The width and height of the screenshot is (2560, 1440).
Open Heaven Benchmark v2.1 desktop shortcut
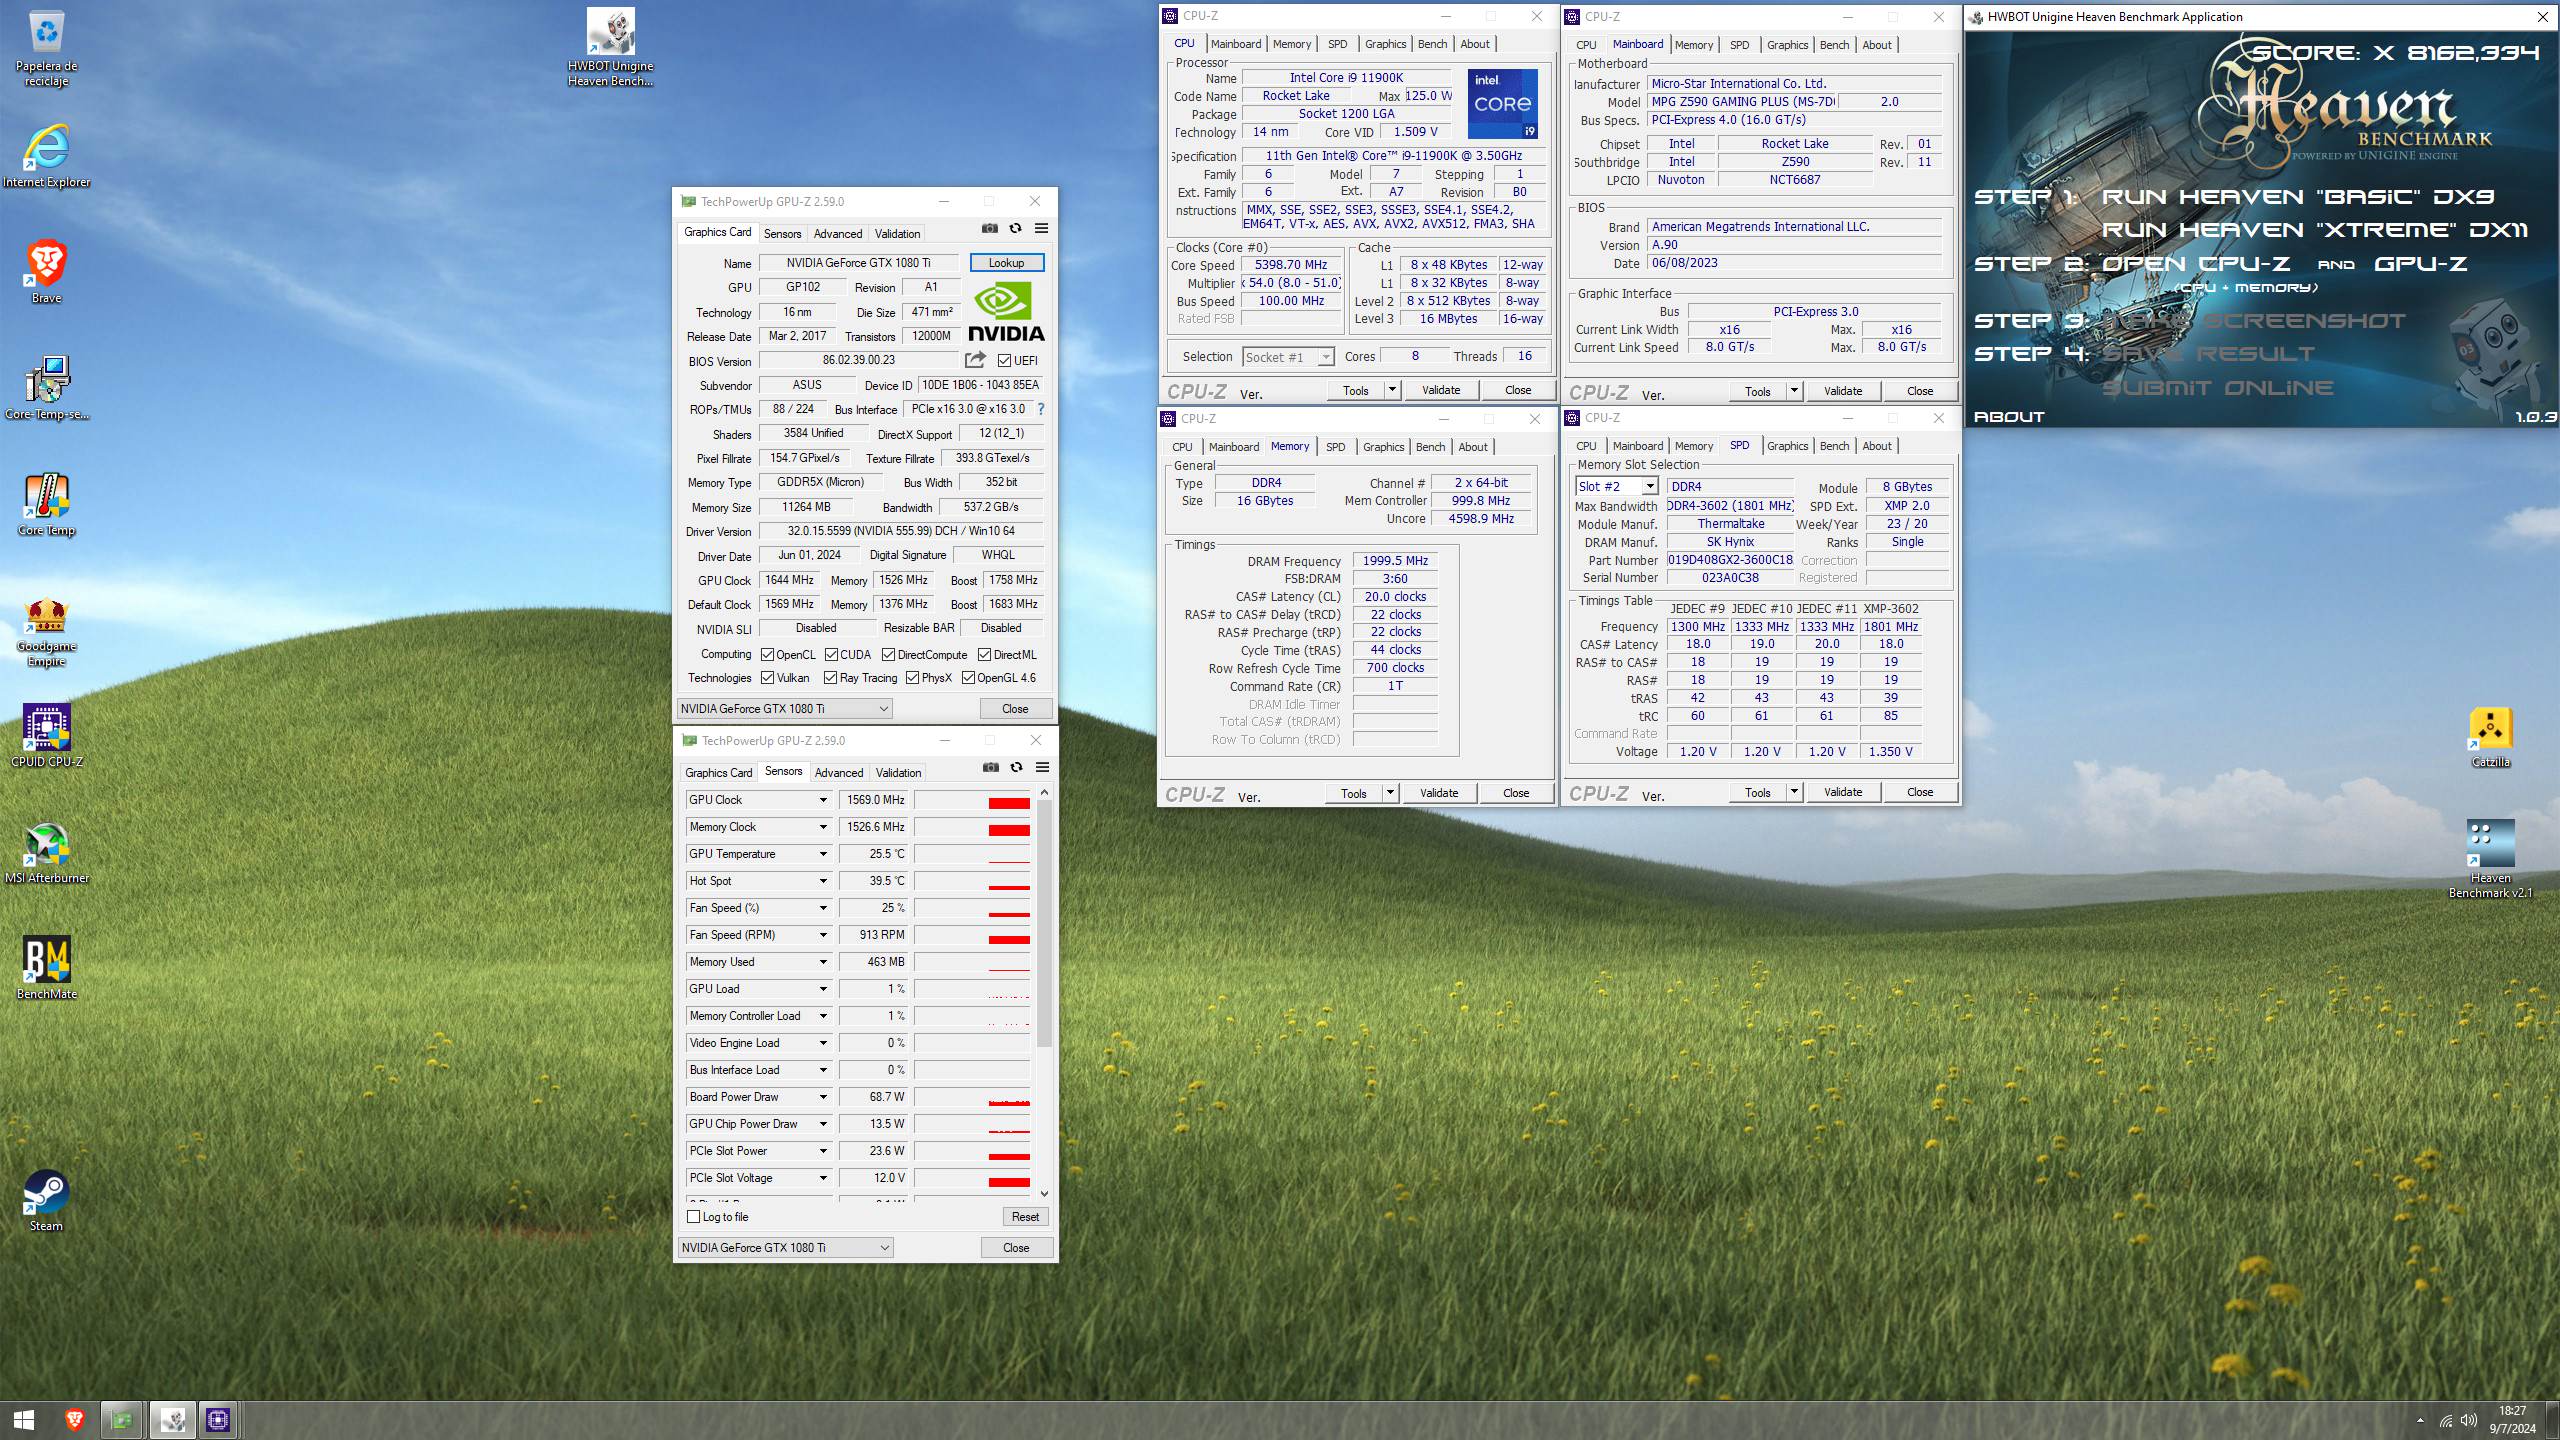2490,858
